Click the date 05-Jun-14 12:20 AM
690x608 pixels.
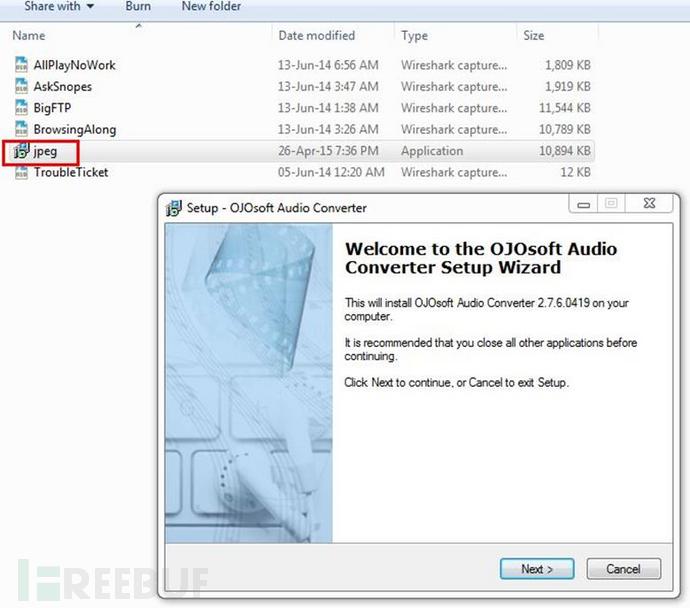(x=331, y=172)
